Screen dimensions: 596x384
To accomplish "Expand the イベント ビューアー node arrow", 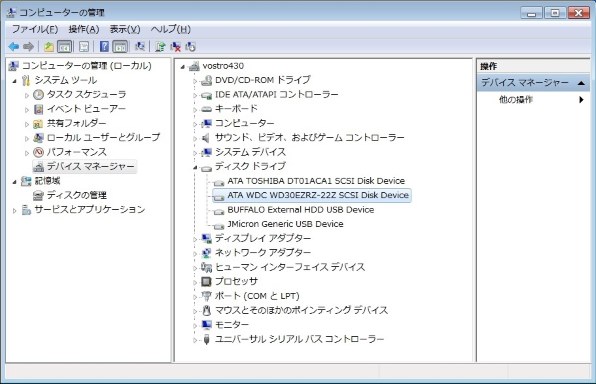I will tap(27, 110).
